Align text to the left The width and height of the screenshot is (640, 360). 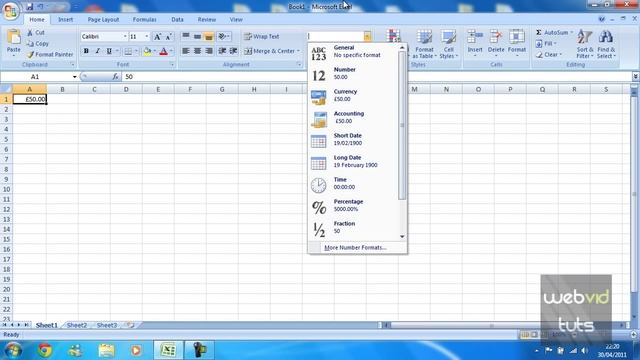pyautogui.click(x=186, y=51)
